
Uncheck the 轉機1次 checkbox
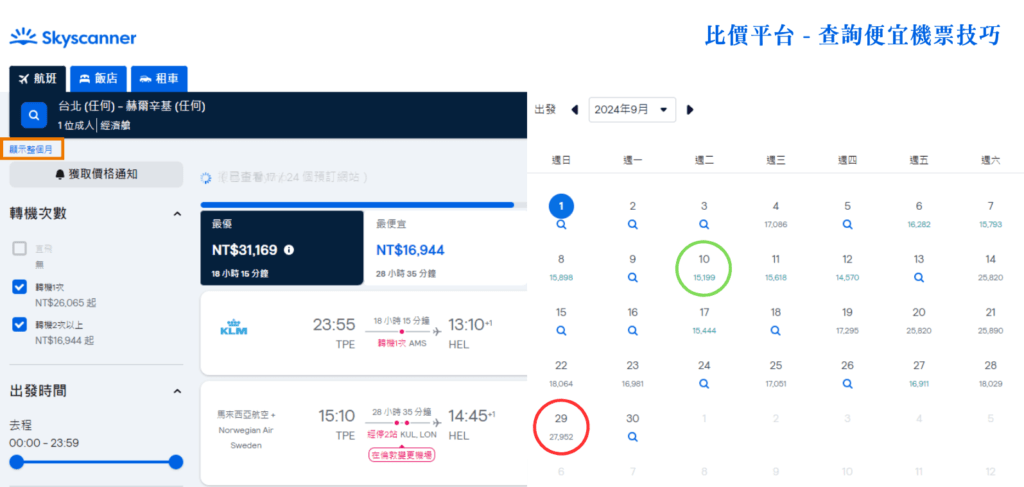(20, 287)
